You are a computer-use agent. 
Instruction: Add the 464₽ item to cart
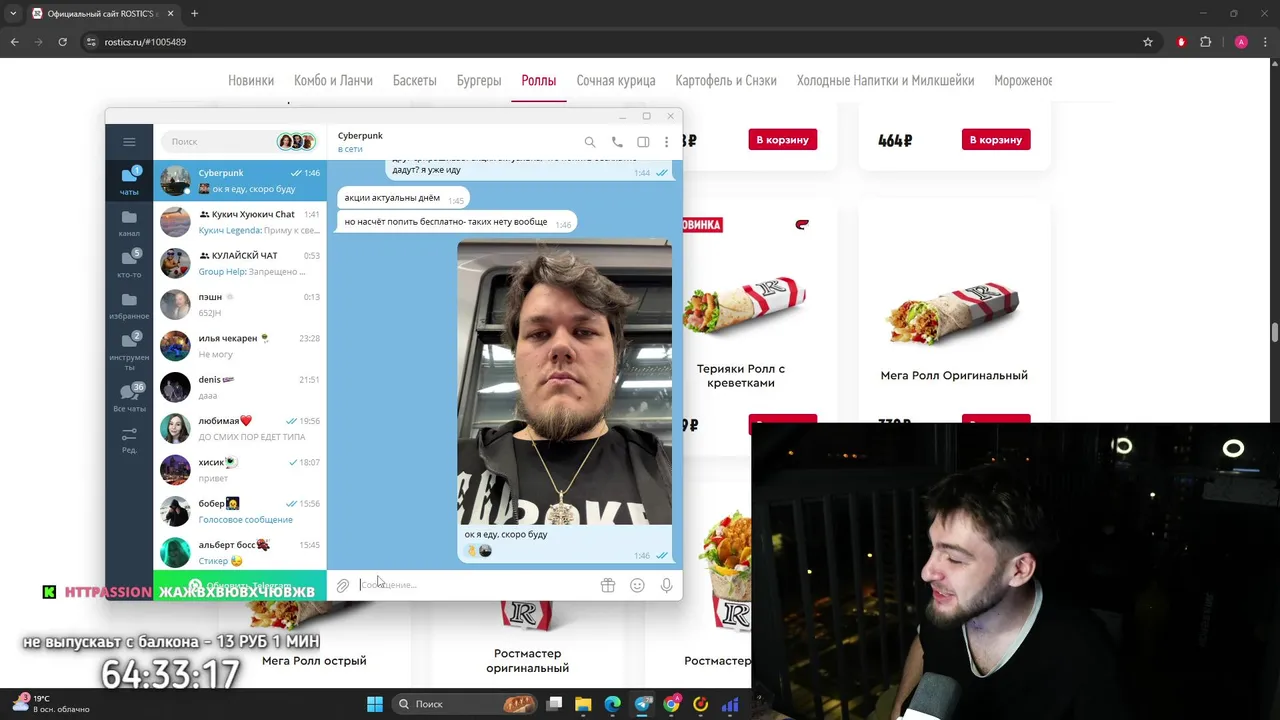coord(996,140)
